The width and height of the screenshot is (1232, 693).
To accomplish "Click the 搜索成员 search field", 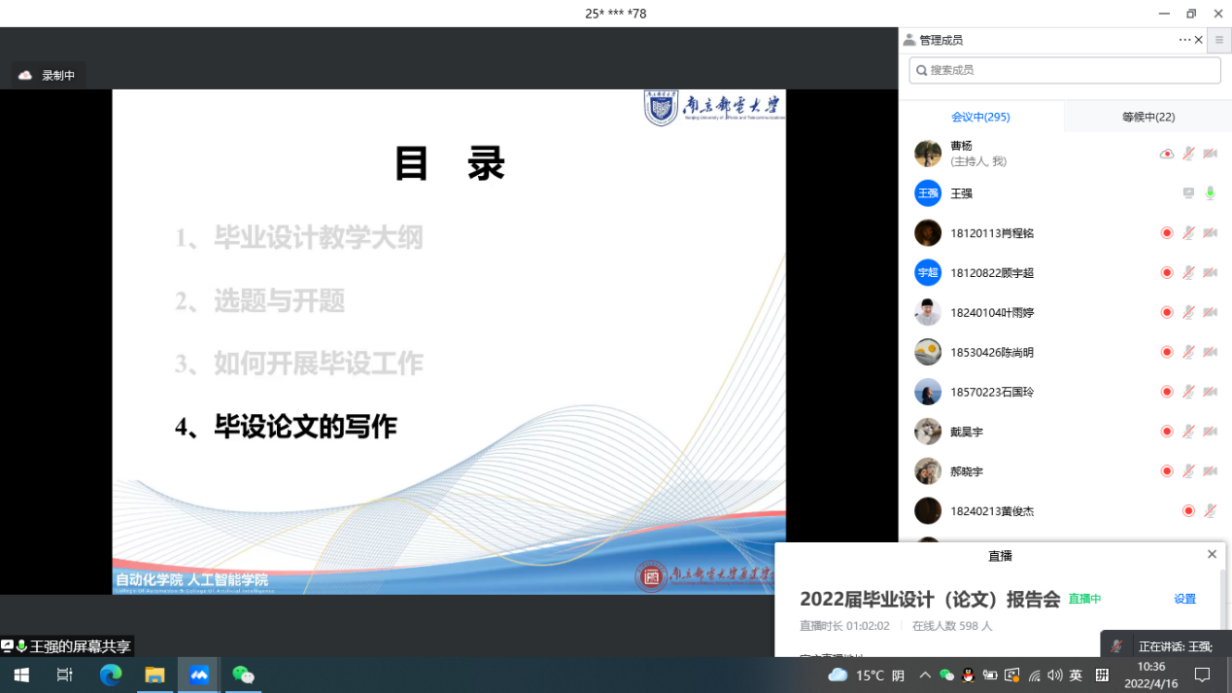I will click(1065, 70).
